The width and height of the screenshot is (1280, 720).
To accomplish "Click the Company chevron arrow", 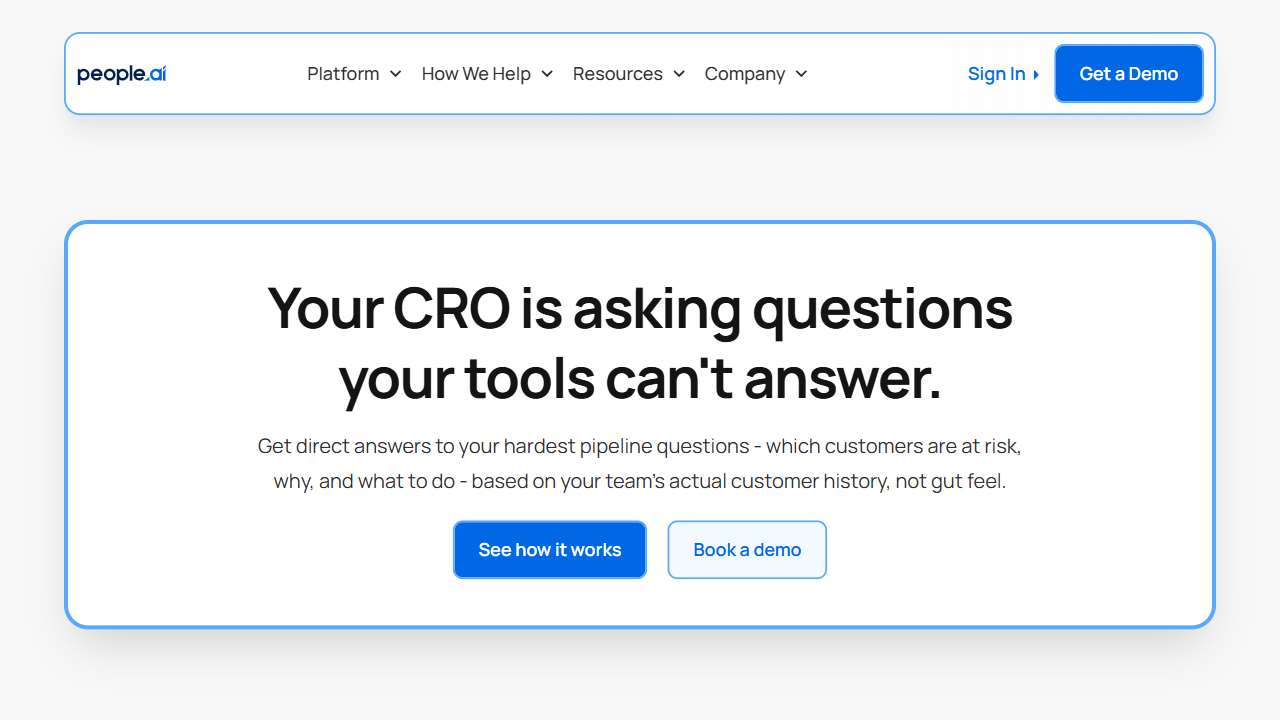I will pos(801,74).
